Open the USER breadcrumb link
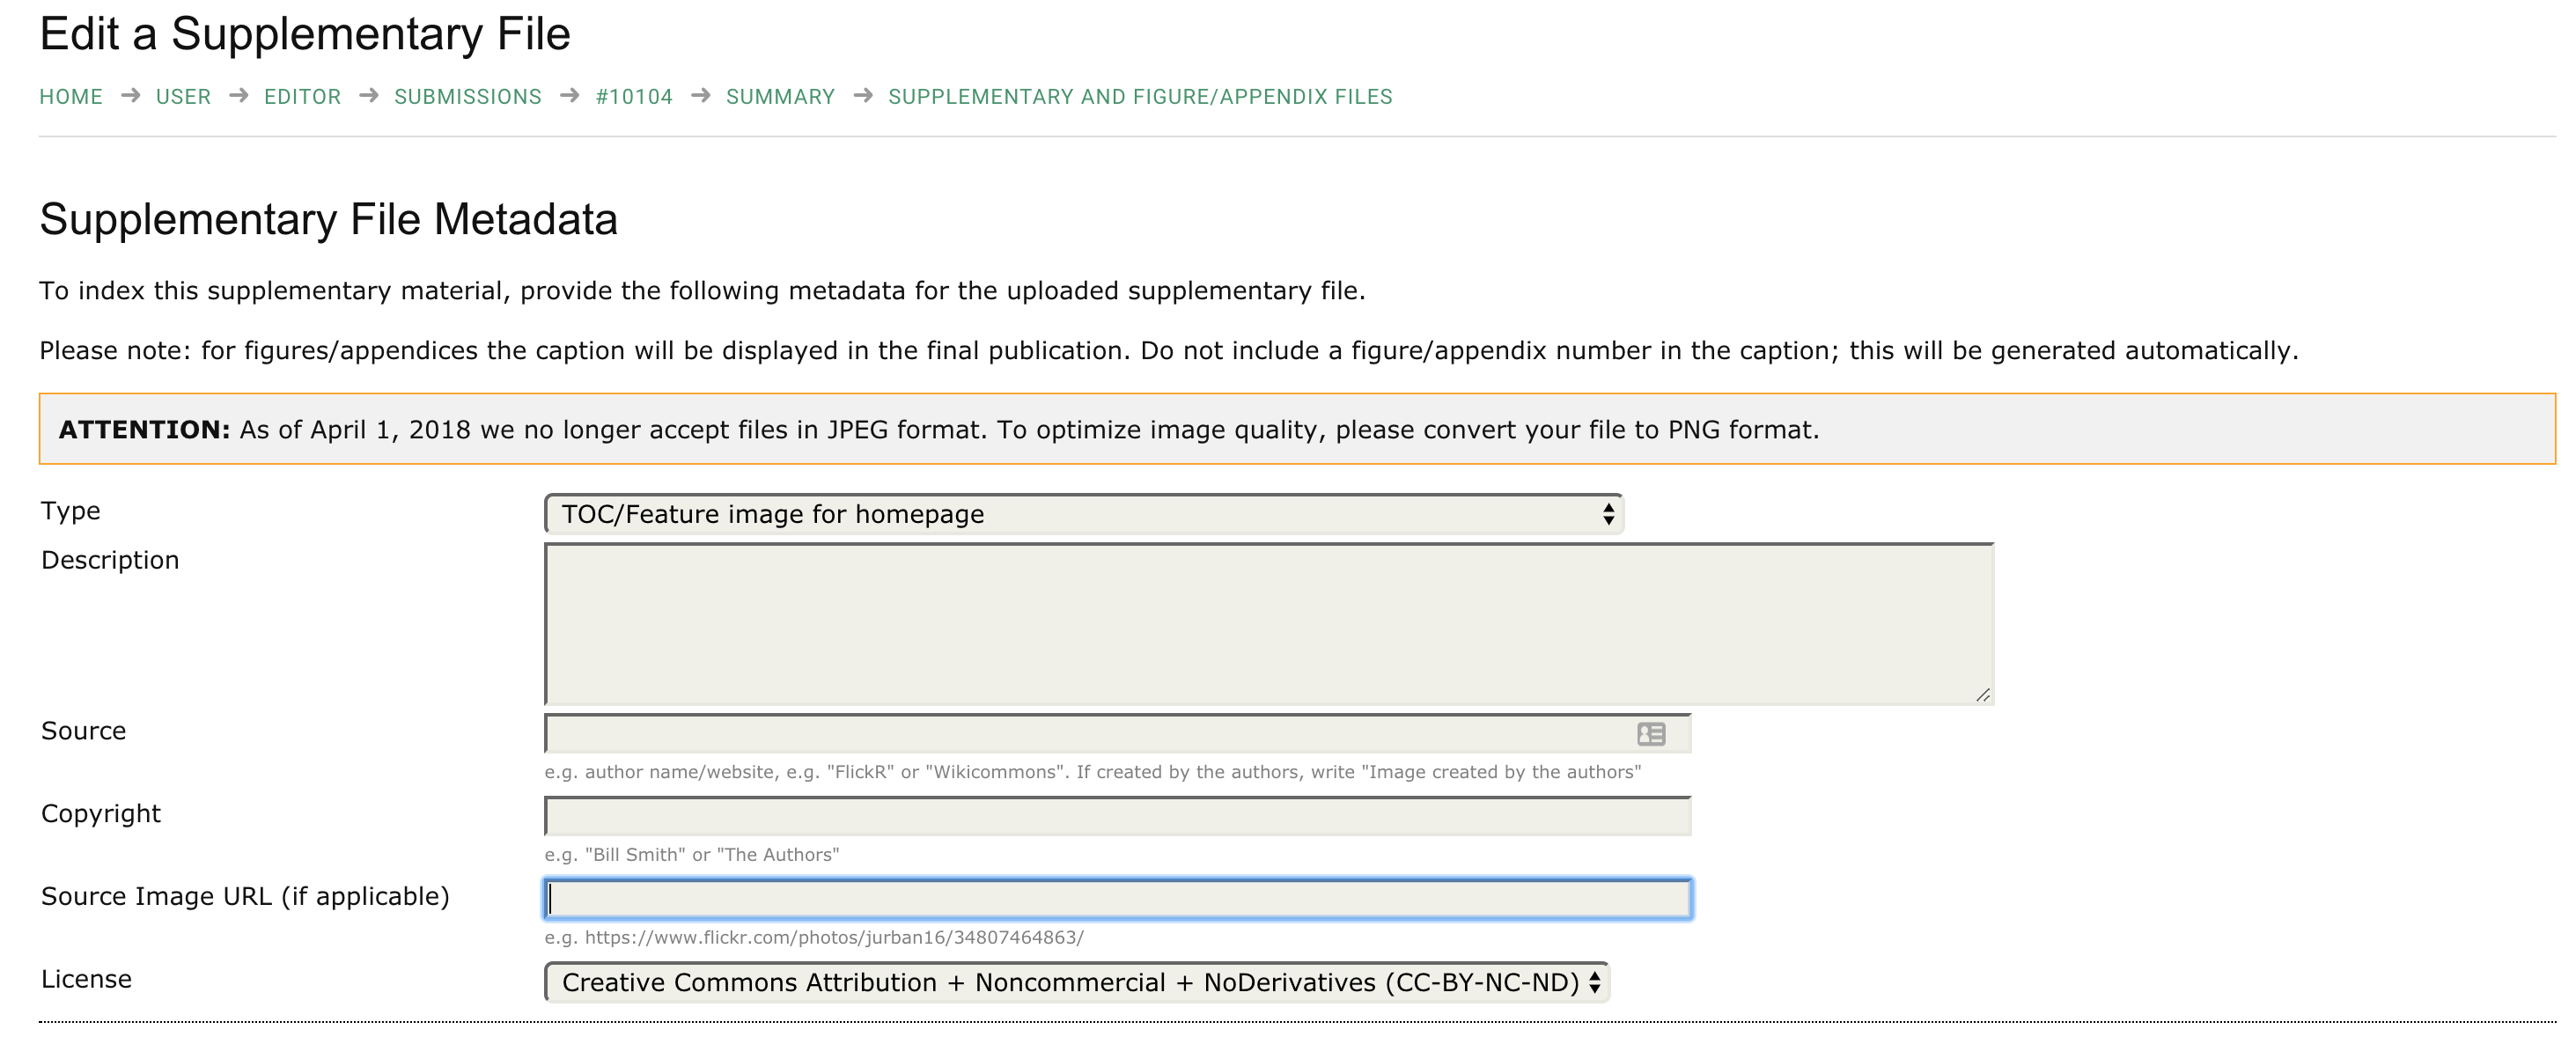This screenshot has width=2576, height=1044. (x=183, y=97)
